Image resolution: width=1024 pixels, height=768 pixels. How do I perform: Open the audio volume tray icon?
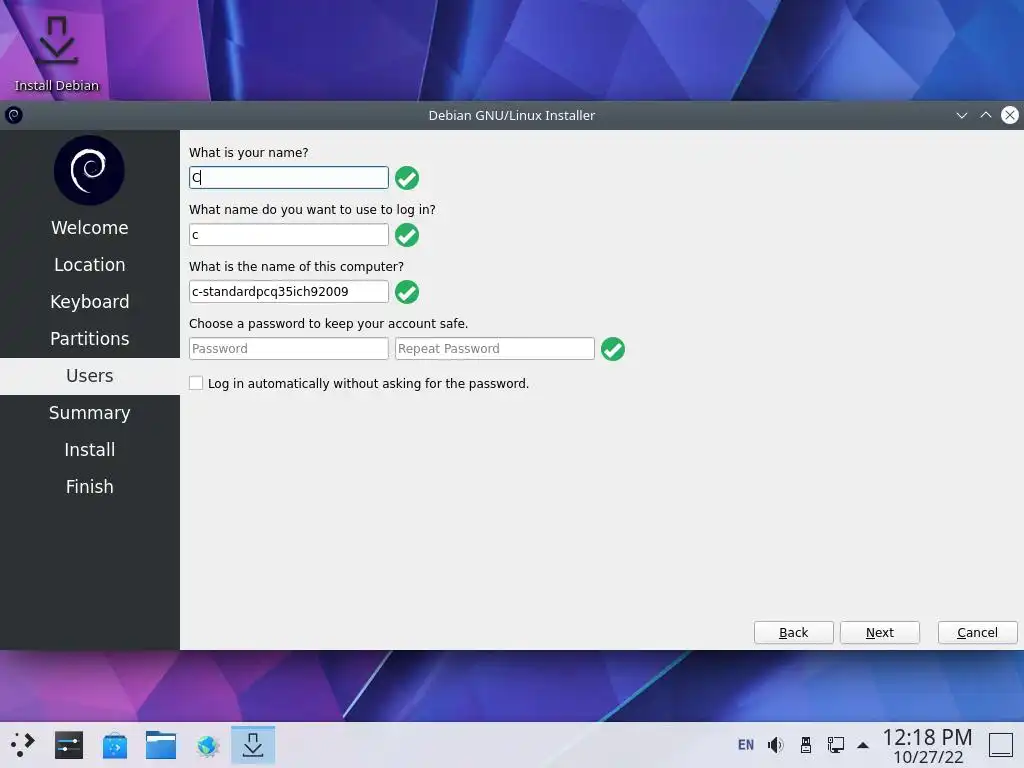[x=775, y=744]
